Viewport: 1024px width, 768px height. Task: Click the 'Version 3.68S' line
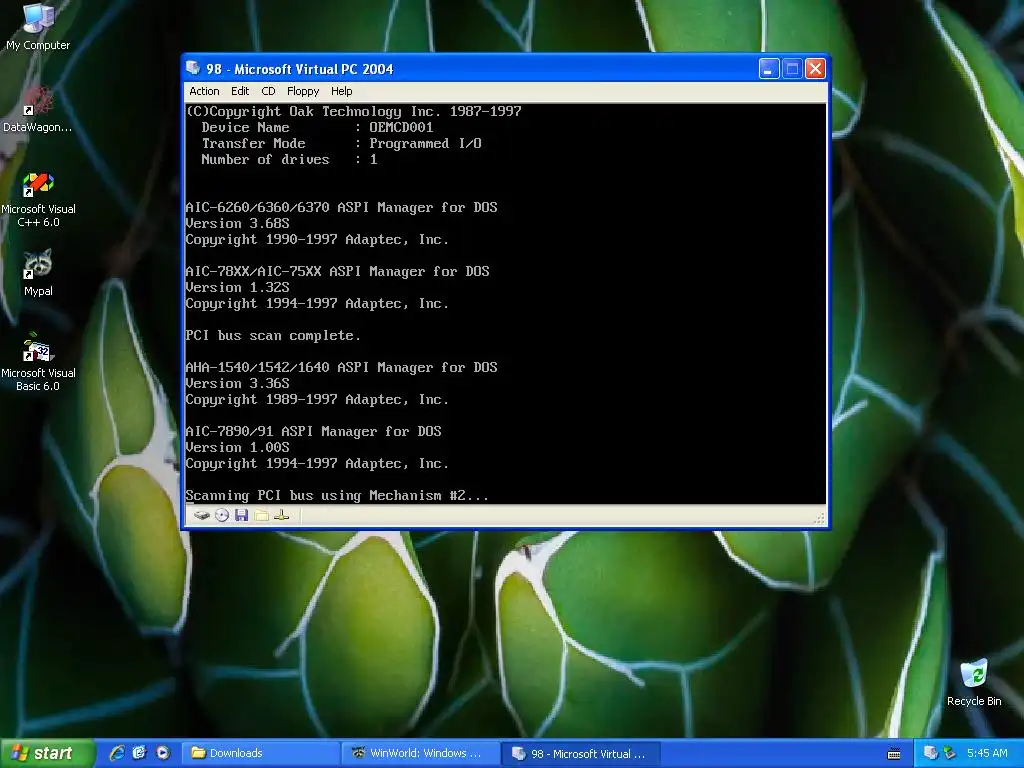pos(238,223)
